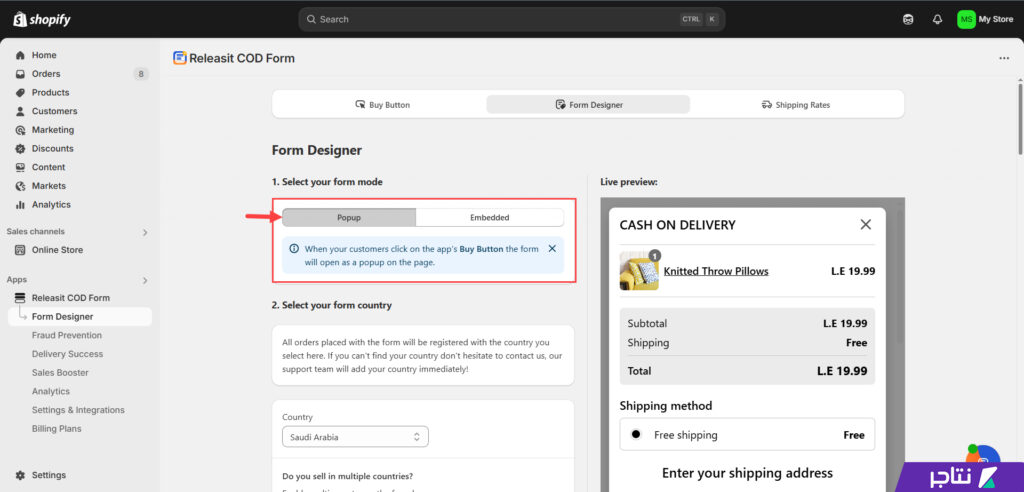Click the live preview scrollbar
The width and height of the screenshot is (1024, 492).
[901, 276]
